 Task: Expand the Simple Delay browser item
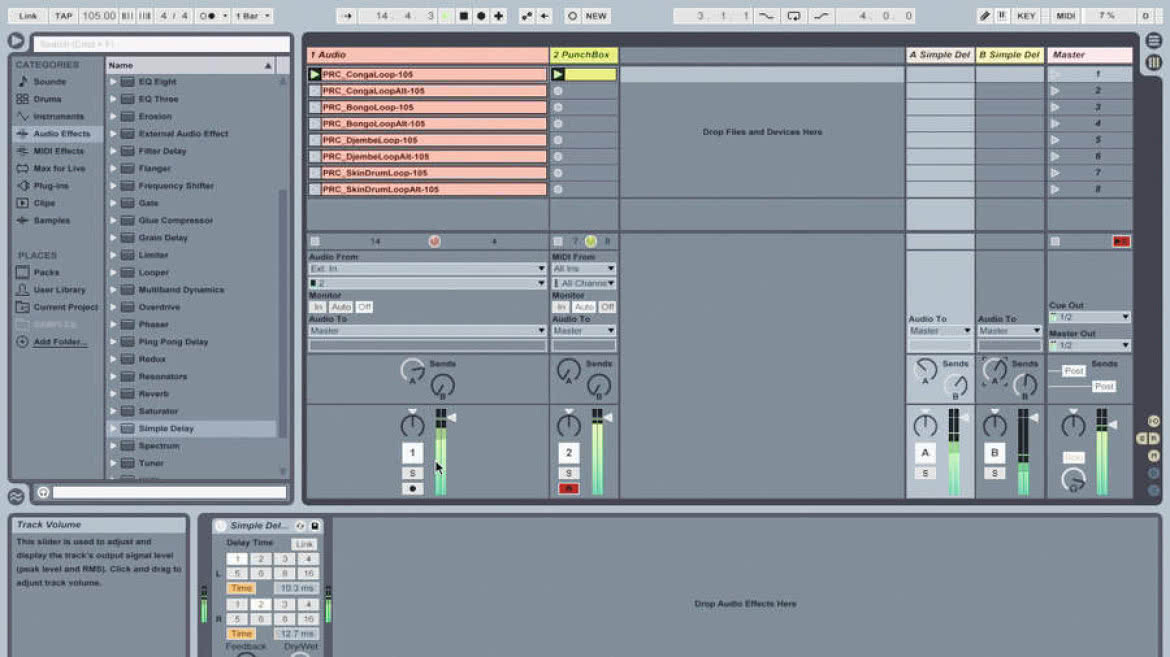(x=113, y=429)
